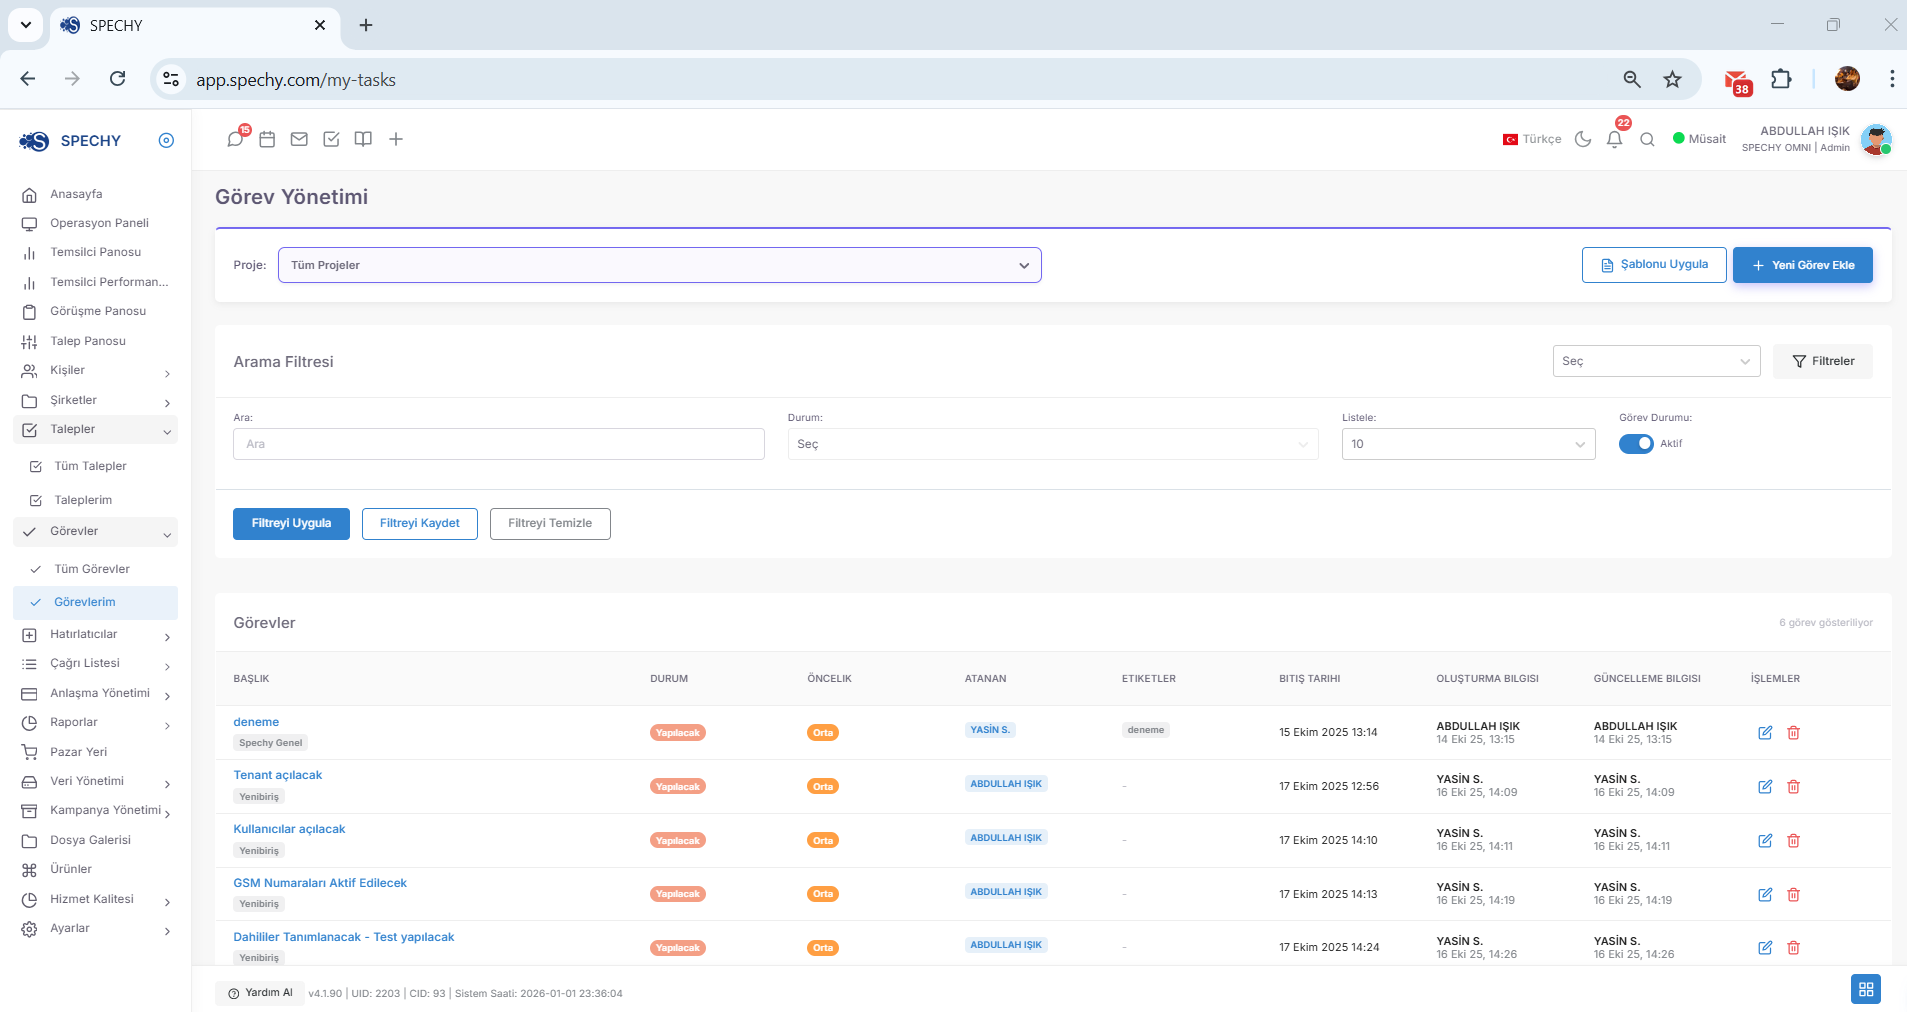Delete the 'Kullanıcılar açılacak' task
1907x1012 pixels.
click(1794, 841)
